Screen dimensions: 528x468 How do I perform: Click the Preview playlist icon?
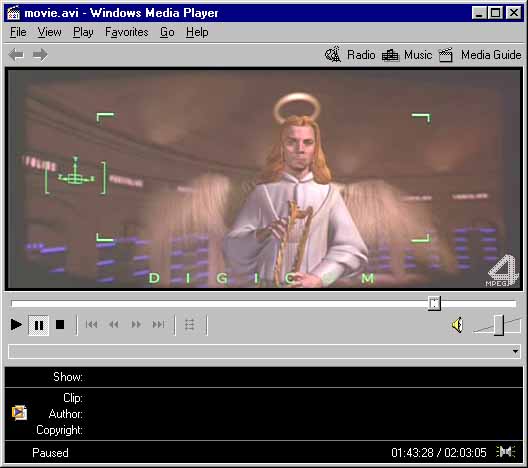pos(190,325)
